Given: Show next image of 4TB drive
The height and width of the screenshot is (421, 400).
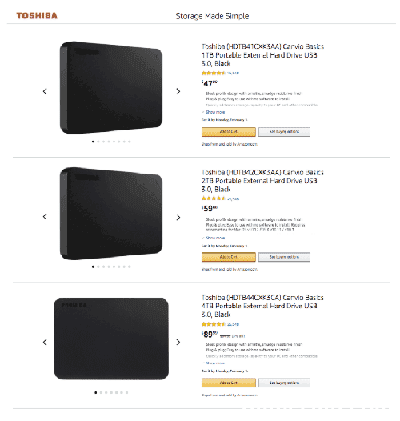Looking at the screenshot, I should [x=178, y=342].
